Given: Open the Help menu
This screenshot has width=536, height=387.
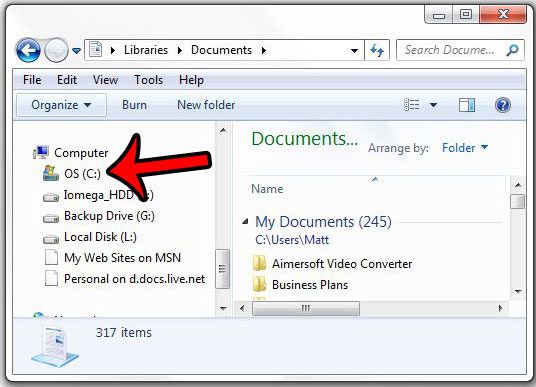Looking at the screenshot, I should [x=191, y=80].
